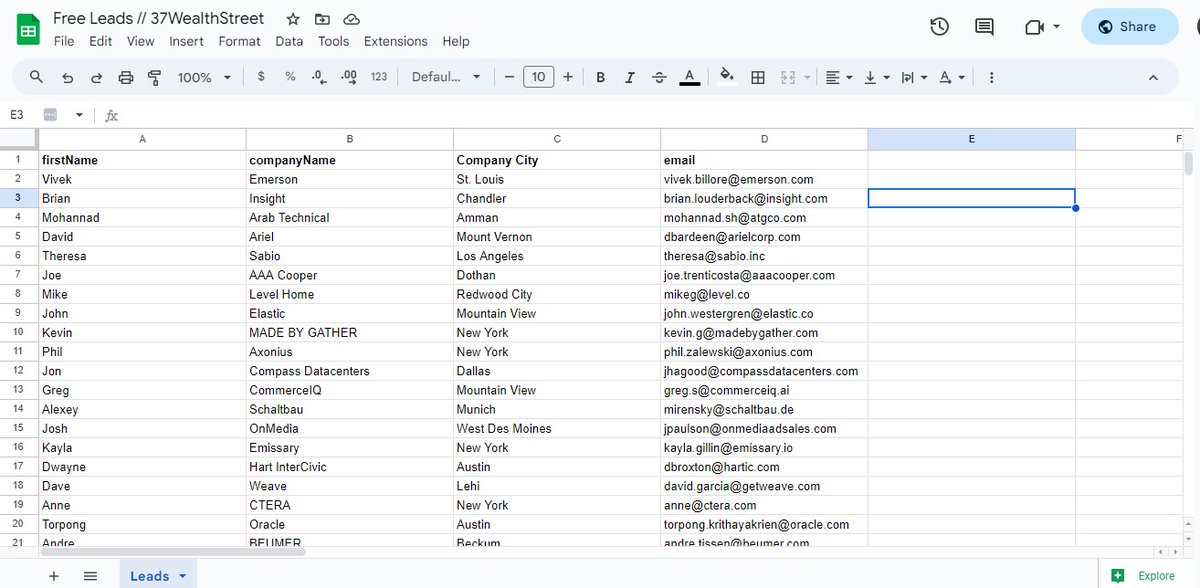Open the Data menu
Viewport: 1200px width, 588px height.
(x=289, y=41)
